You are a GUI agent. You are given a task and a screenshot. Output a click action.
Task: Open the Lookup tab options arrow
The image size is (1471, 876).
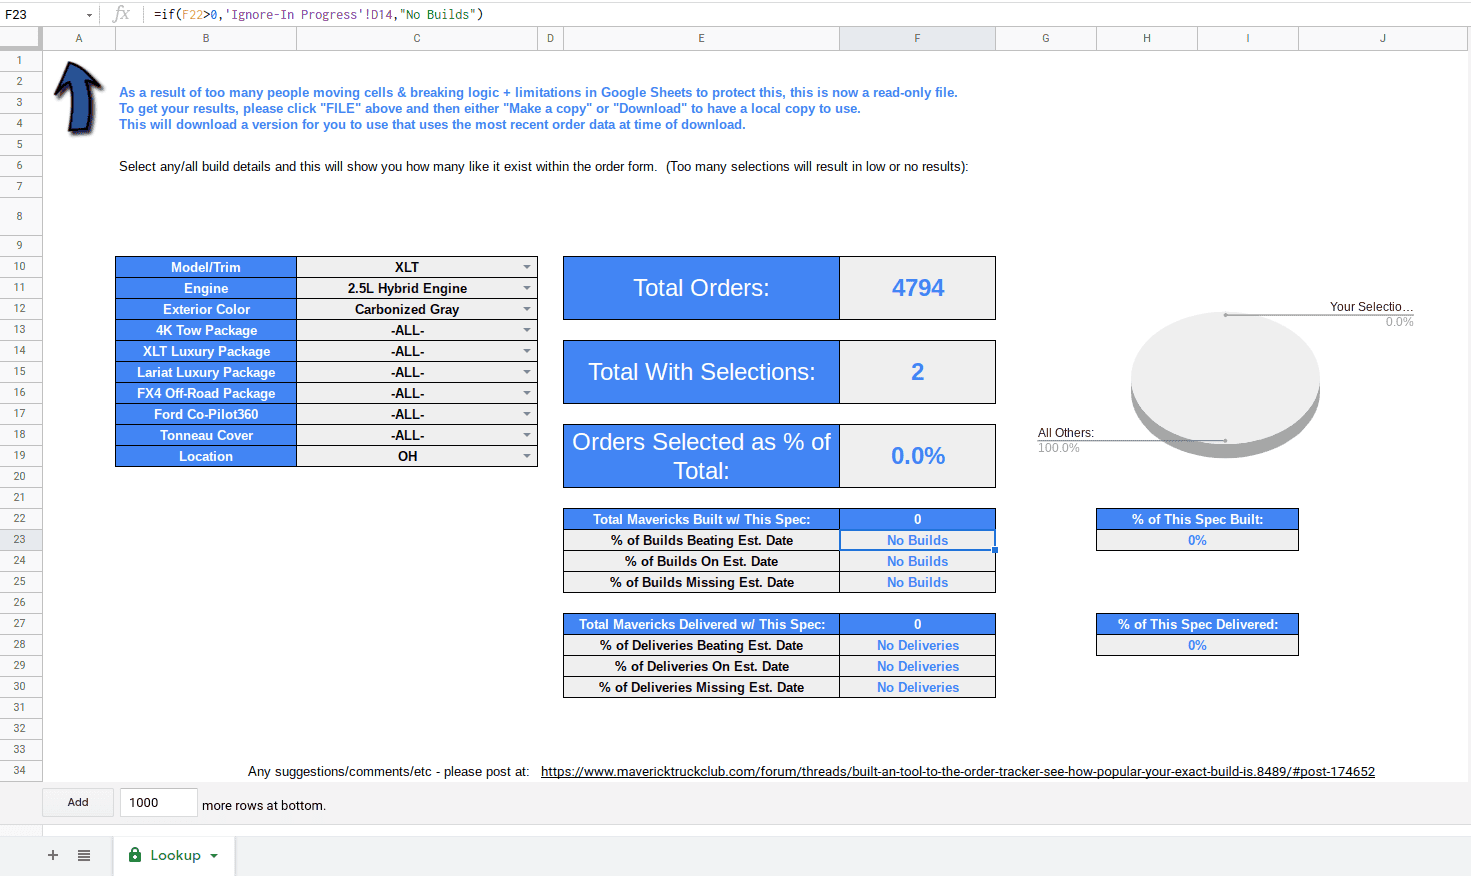point(214,856)
